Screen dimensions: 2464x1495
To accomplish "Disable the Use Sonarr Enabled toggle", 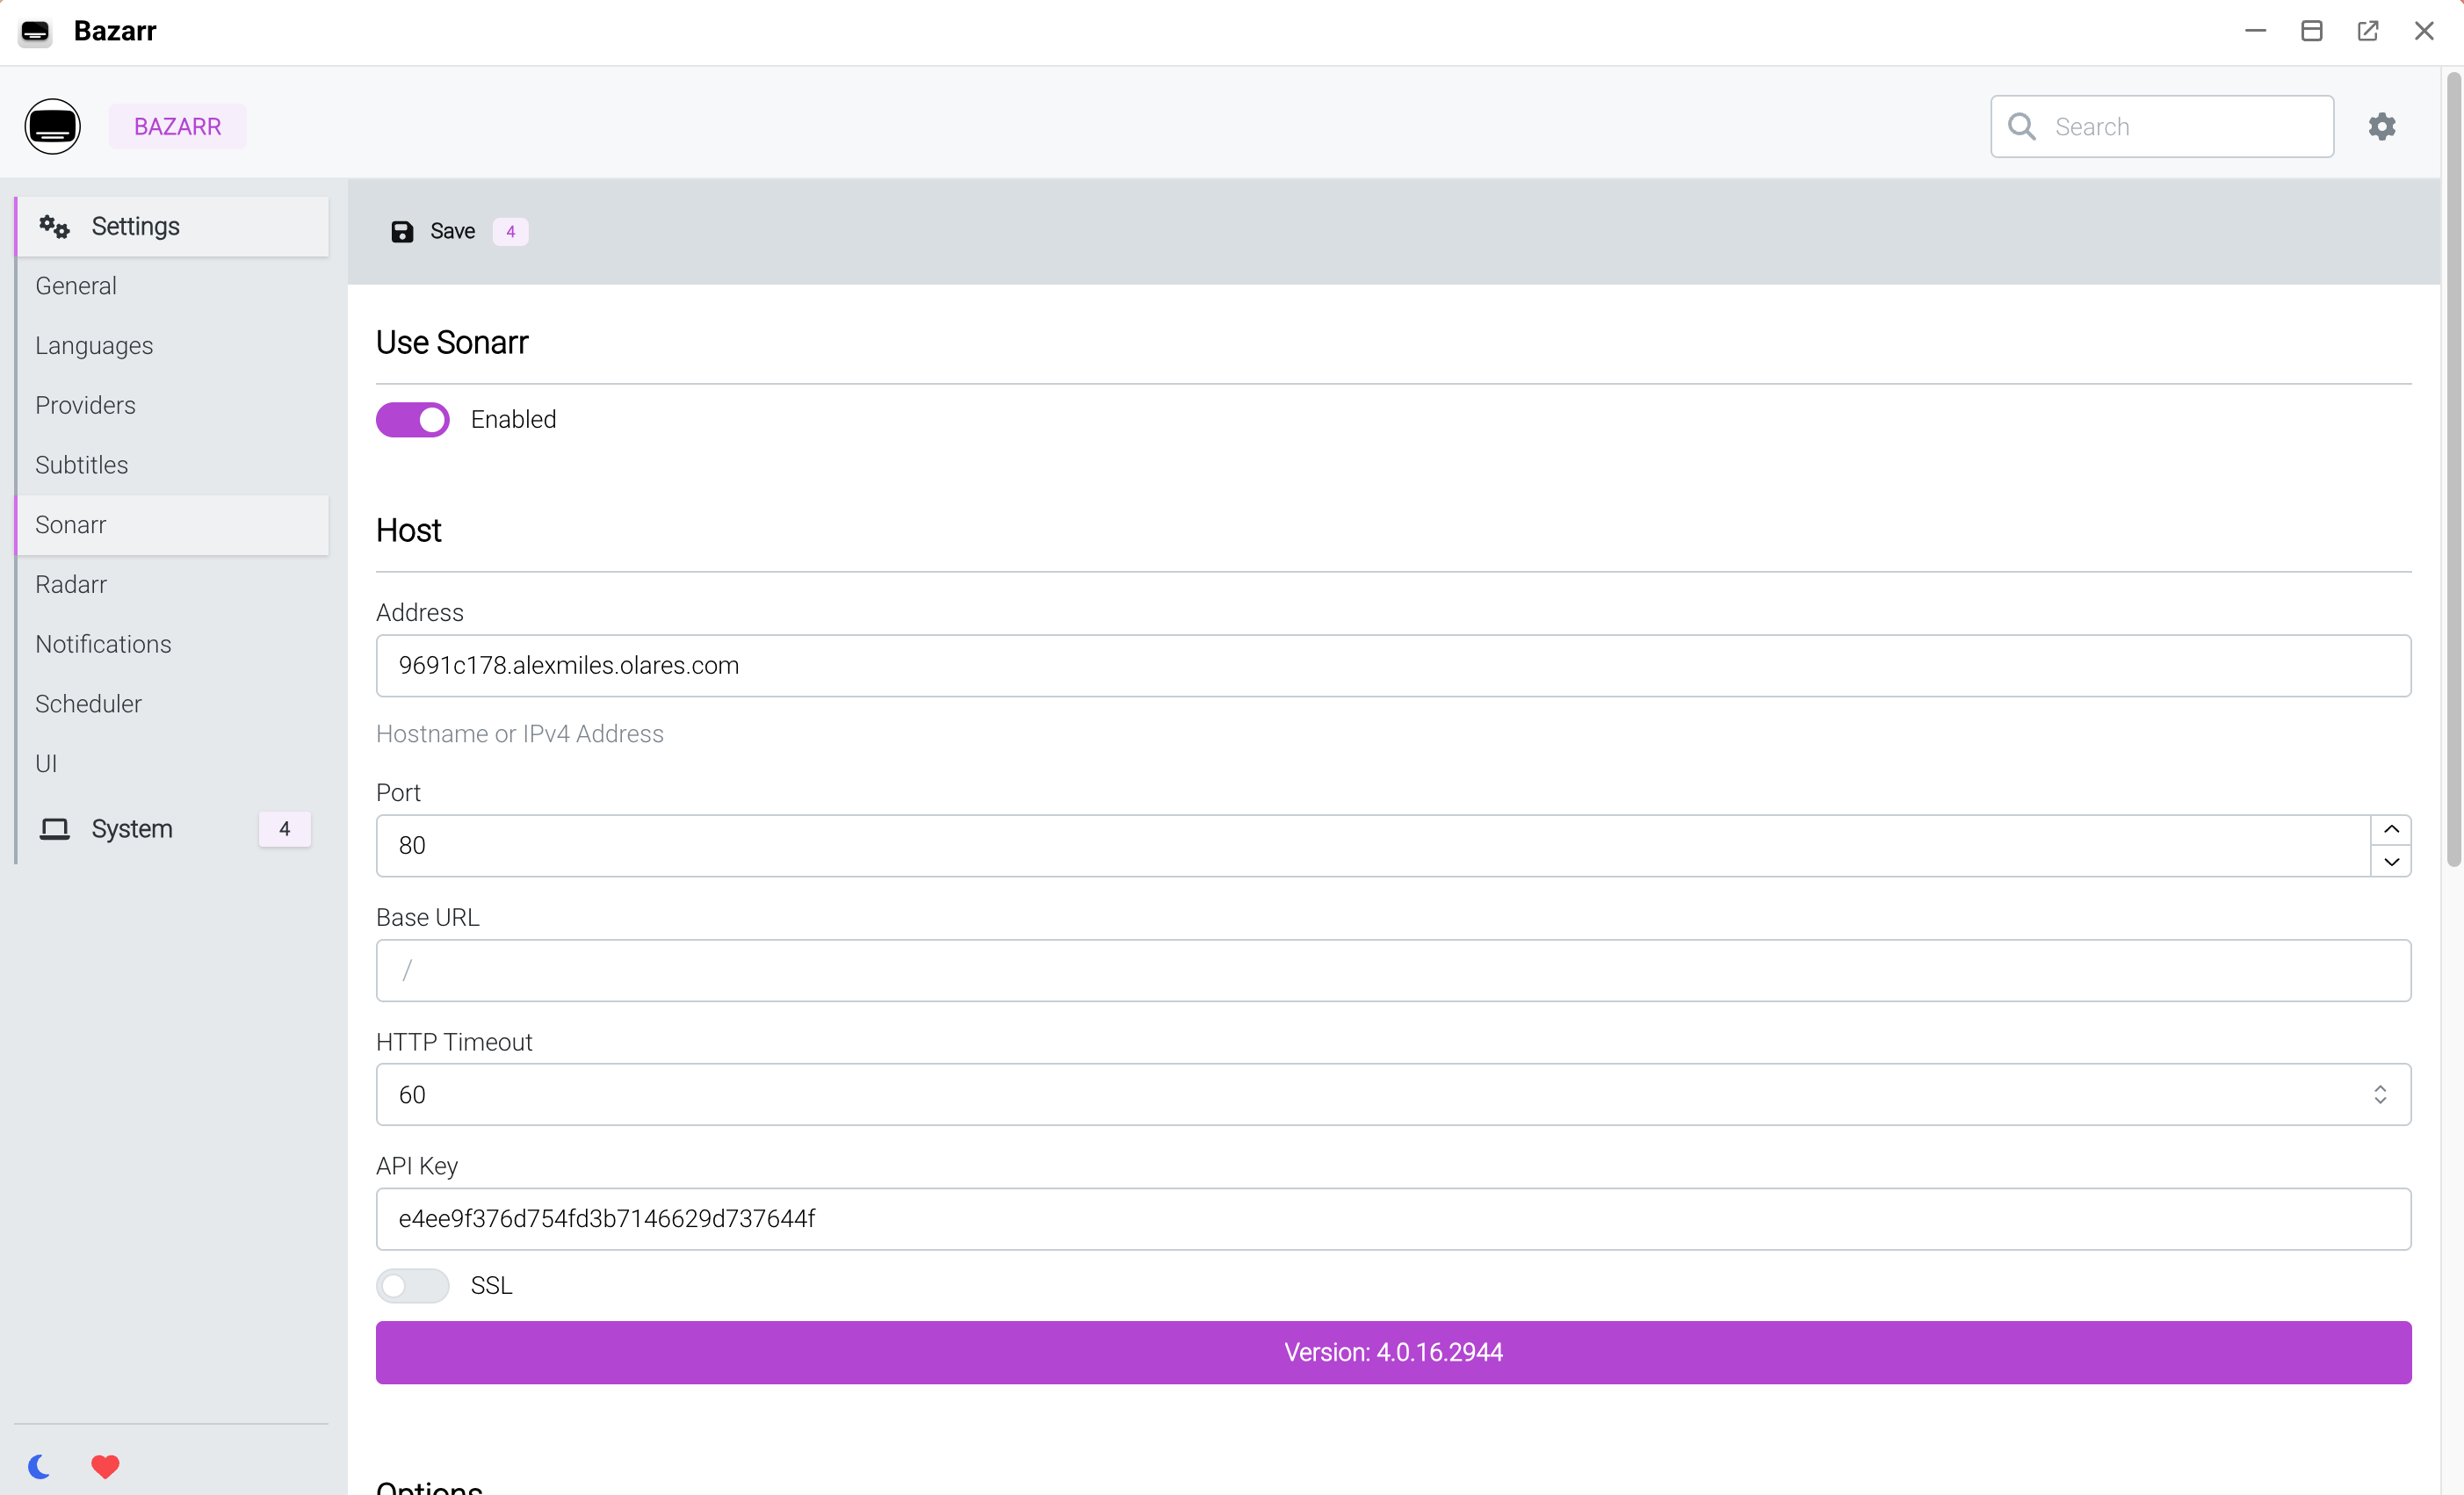I will point(412,420).
